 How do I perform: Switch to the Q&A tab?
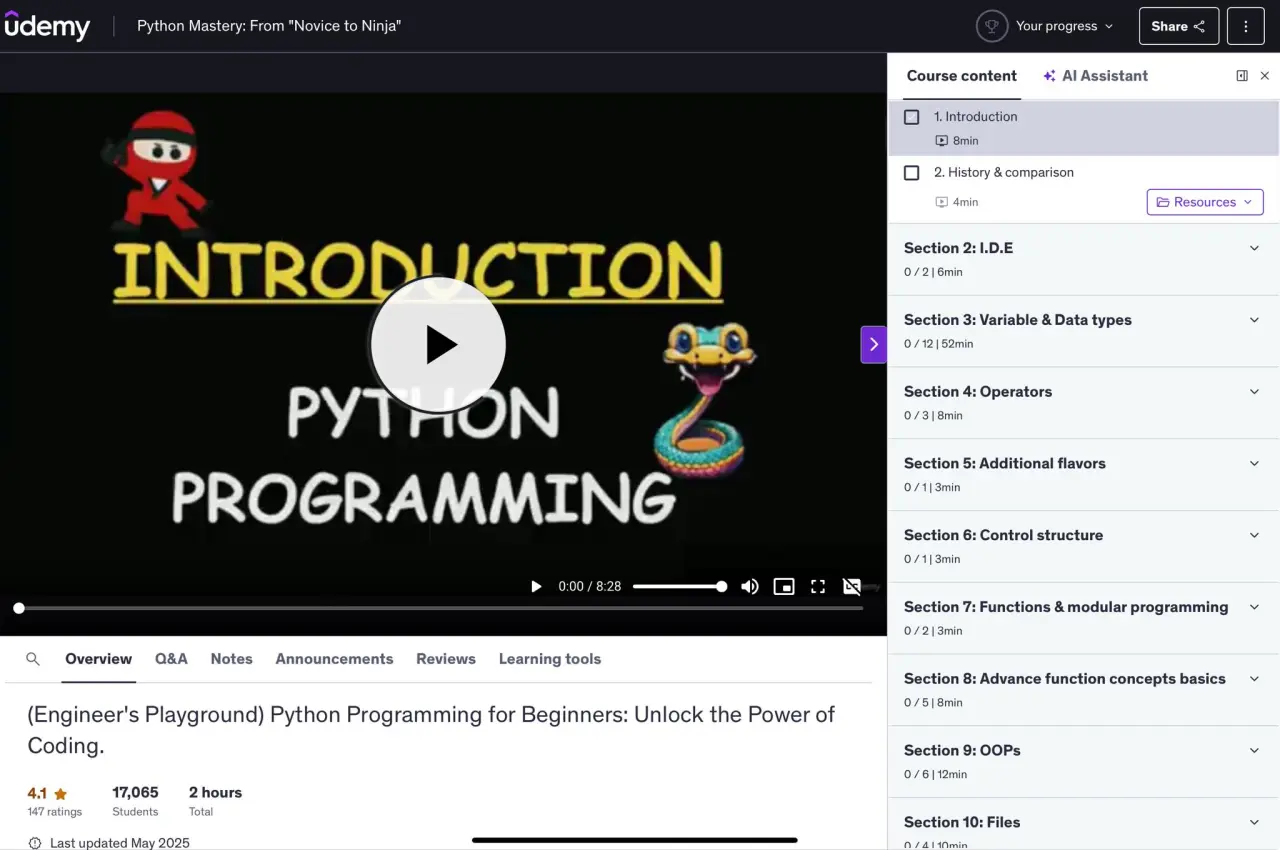pyautogui.click(x=171, y=659)
